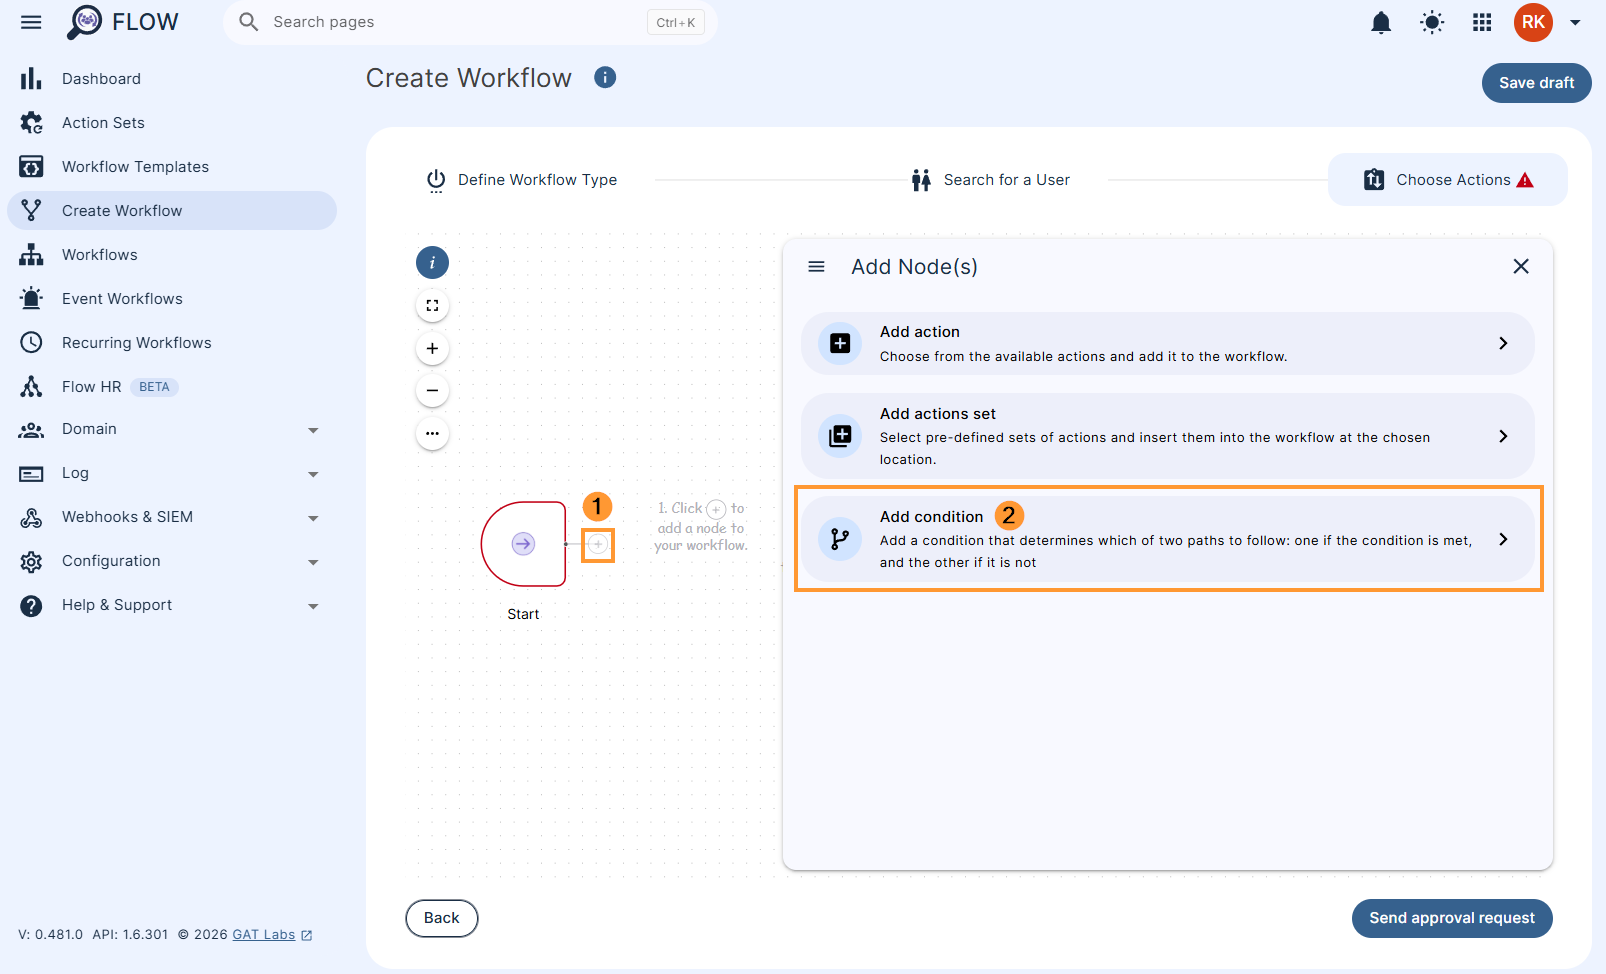Click the Workflows hierarchy icon
Screen dimensions: 1606x974
pos(31,255)
